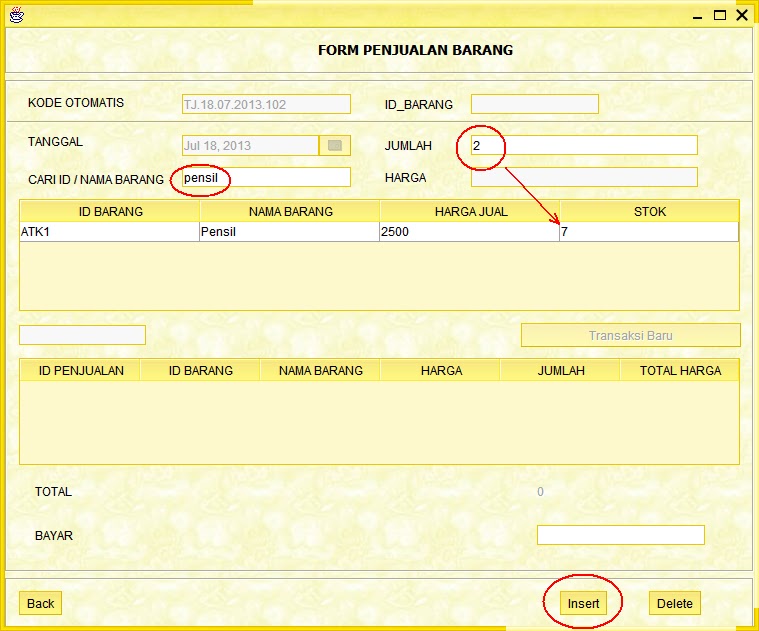The height and width of the screenshot is (631, 759).
Task: Select the ATK1 cell
Action: (110, 232)
